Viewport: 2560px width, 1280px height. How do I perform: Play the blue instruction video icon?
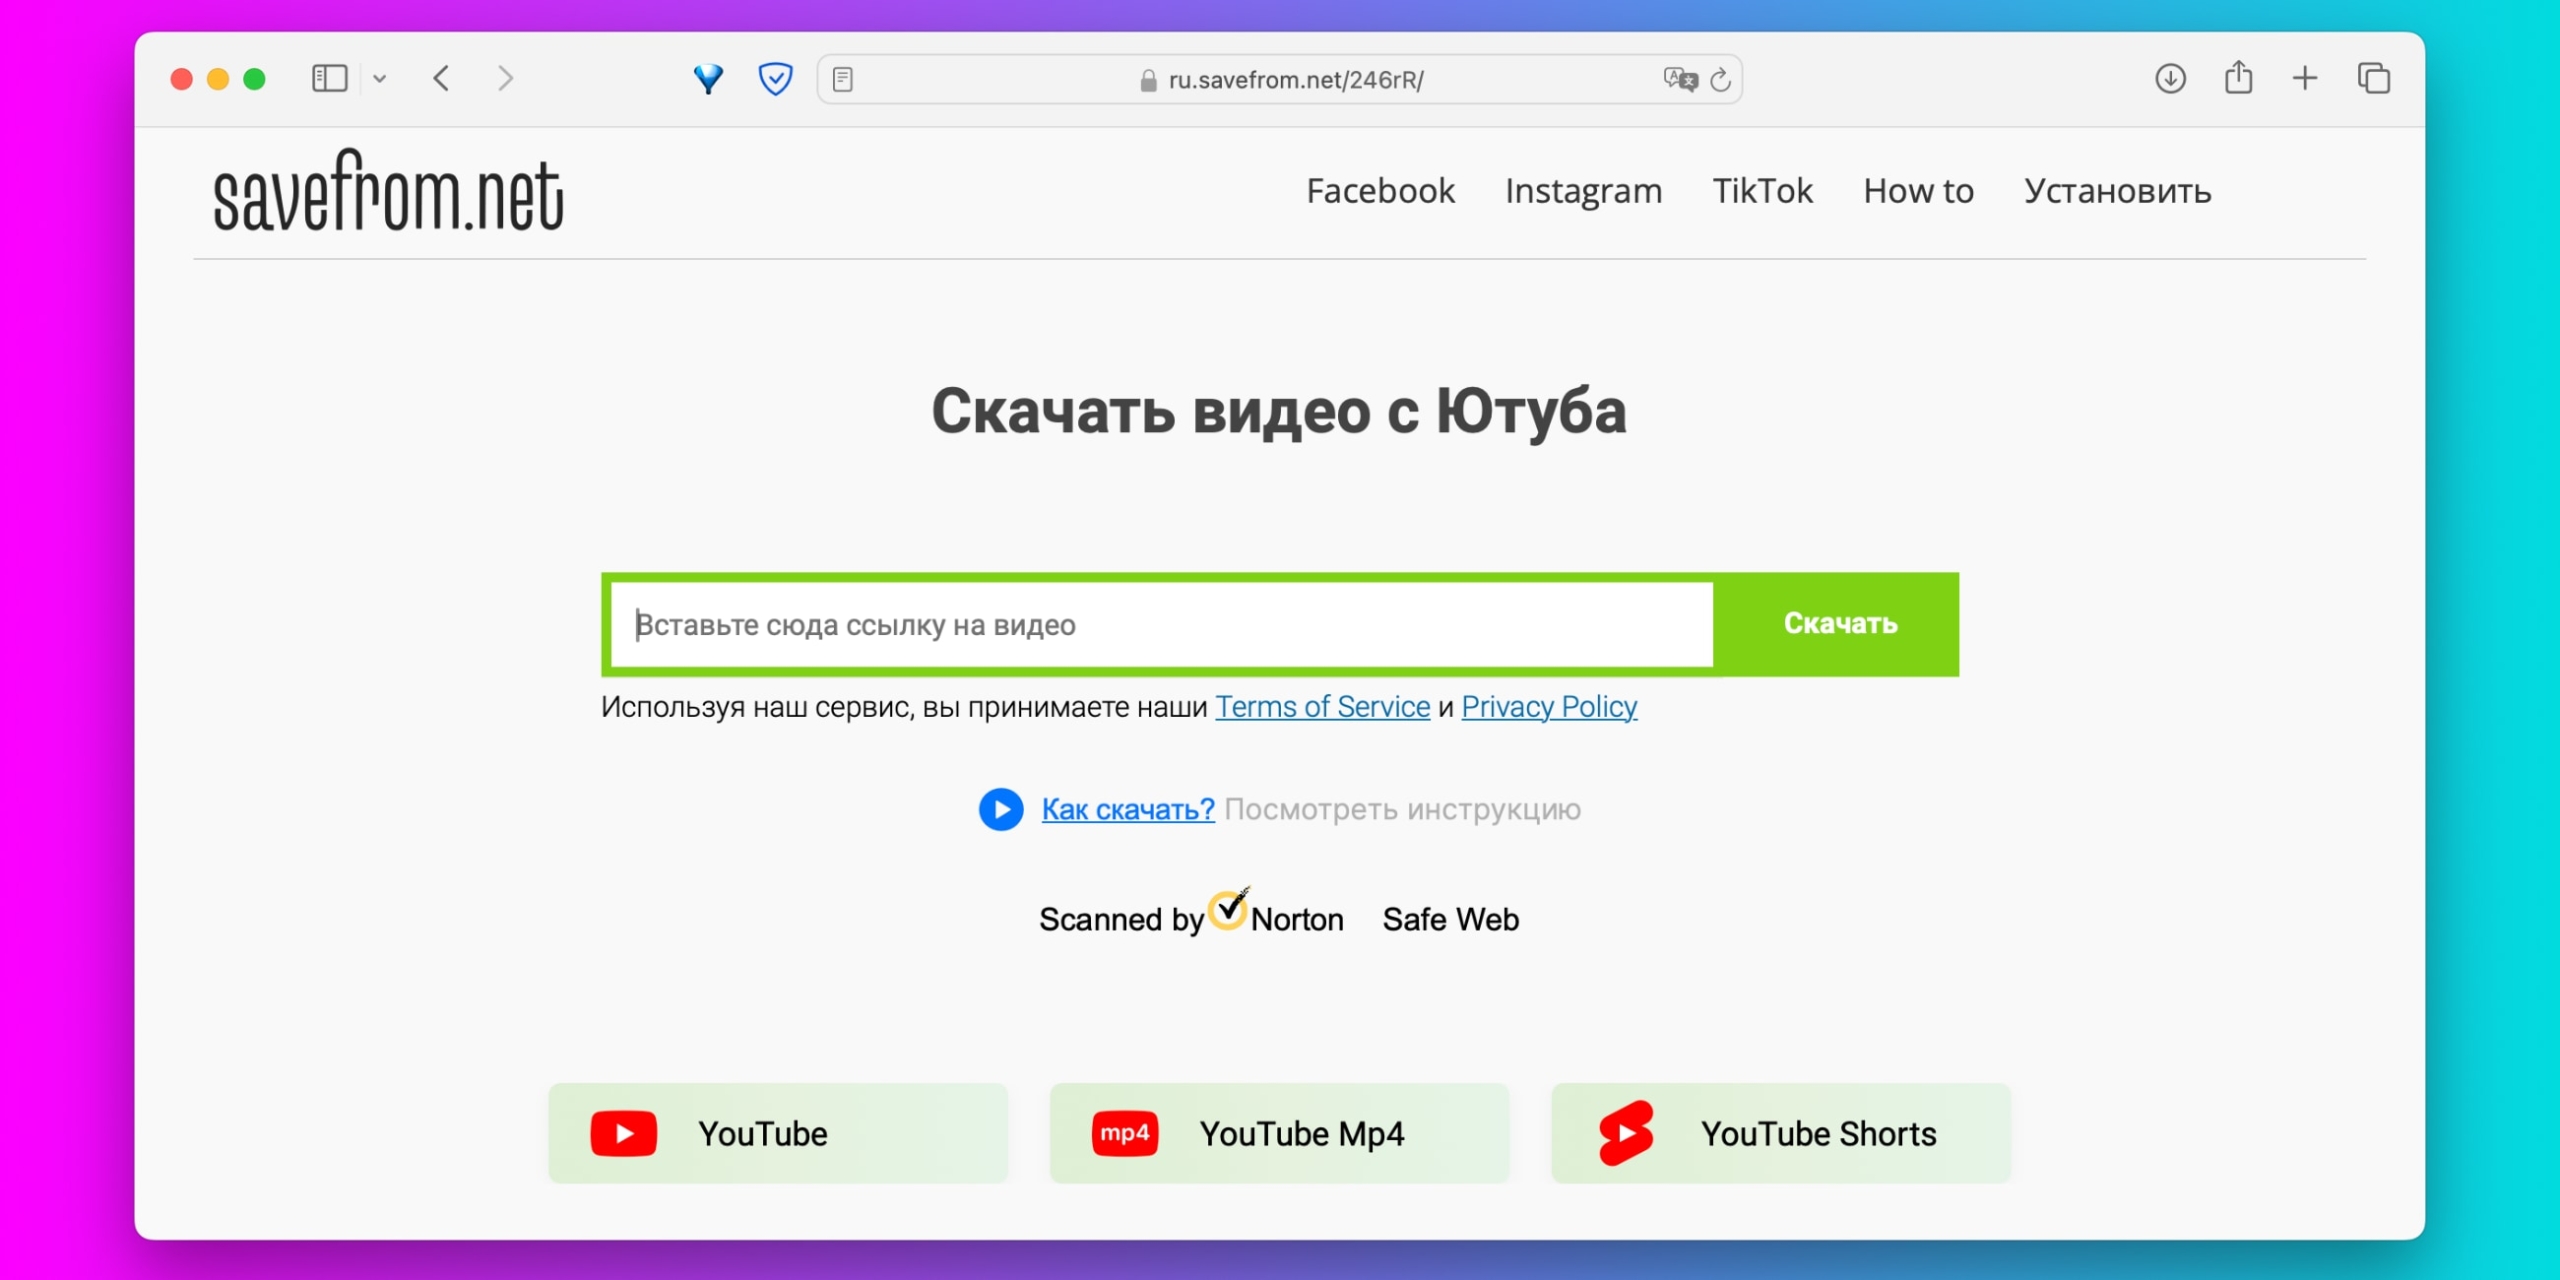[1001, 809]
